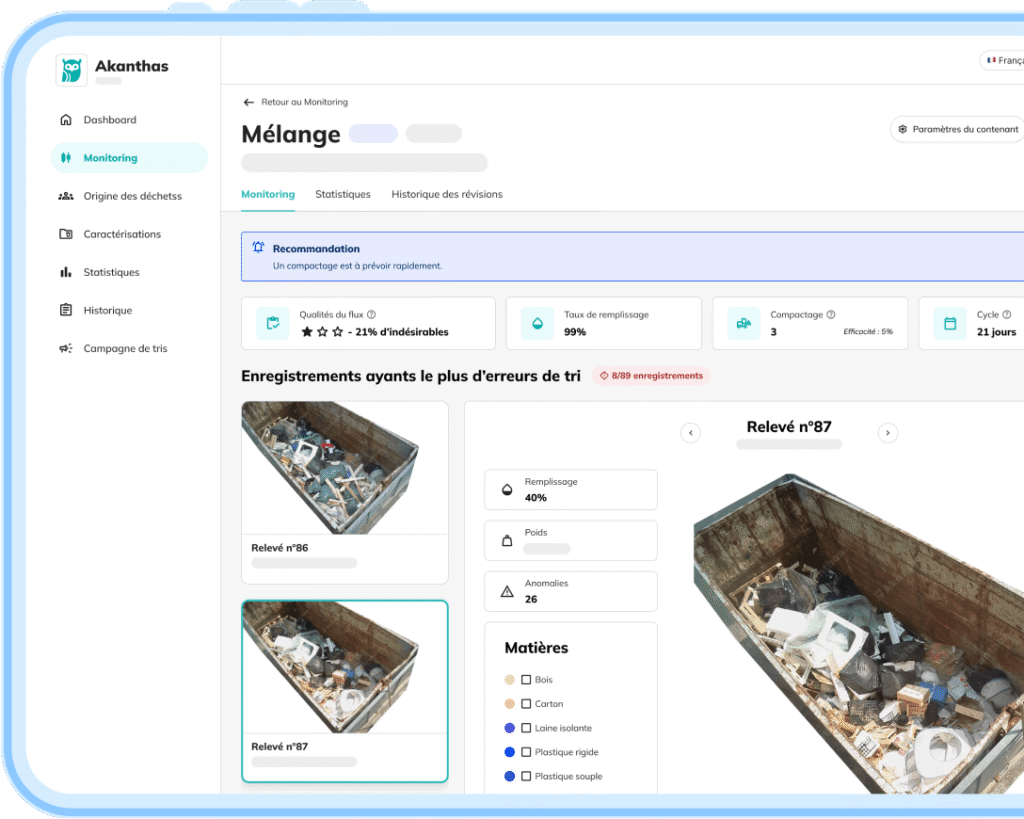The height and width of the screenshot is (819, 1024).
Task: Click the Anomalies warning triangle icon
Action: tap(507, 592)
